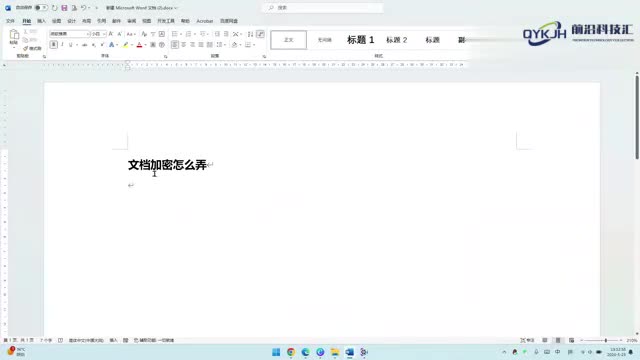This screenshot has height=360, width=640.
Task: Open the Undo history dropdown arrow
Action: [89, 8]
